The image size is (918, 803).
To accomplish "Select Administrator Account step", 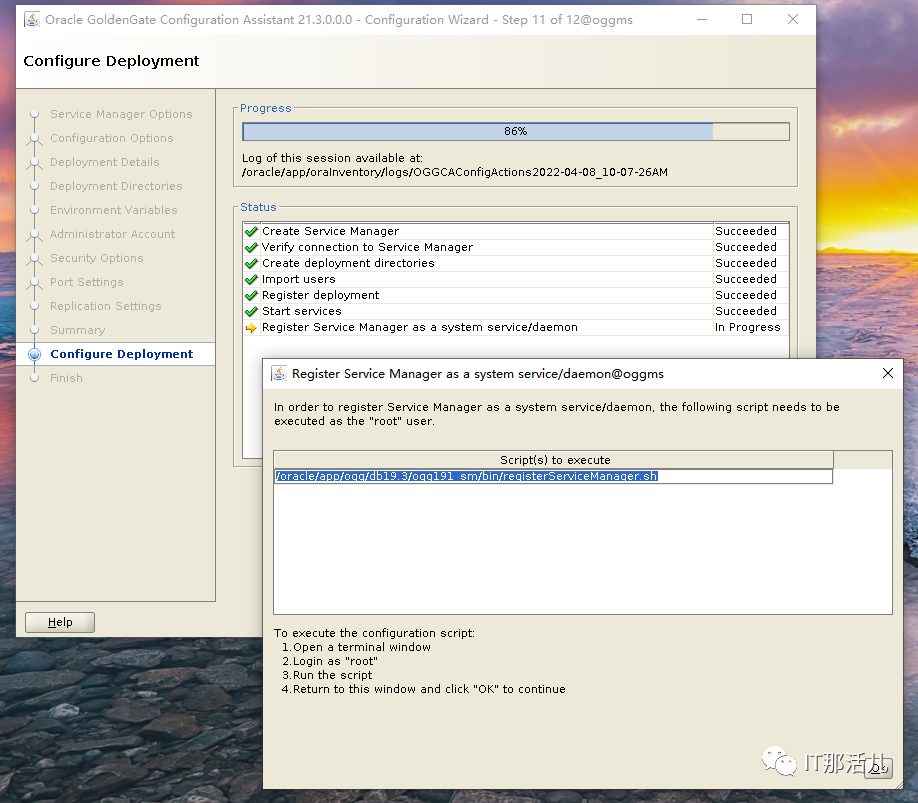I will 112,234.
